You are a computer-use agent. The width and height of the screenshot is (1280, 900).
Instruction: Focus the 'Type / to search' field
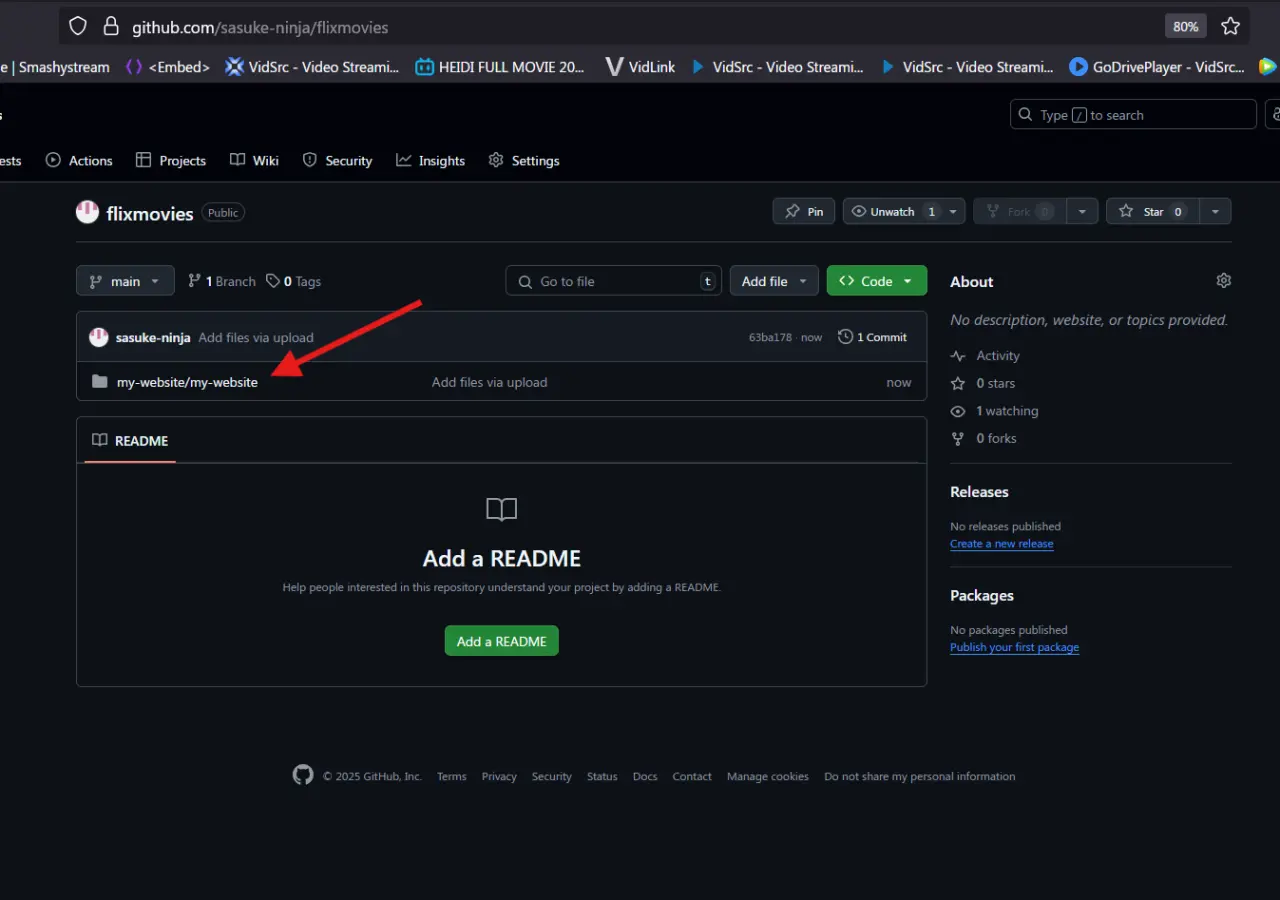tap(1133, 115)
